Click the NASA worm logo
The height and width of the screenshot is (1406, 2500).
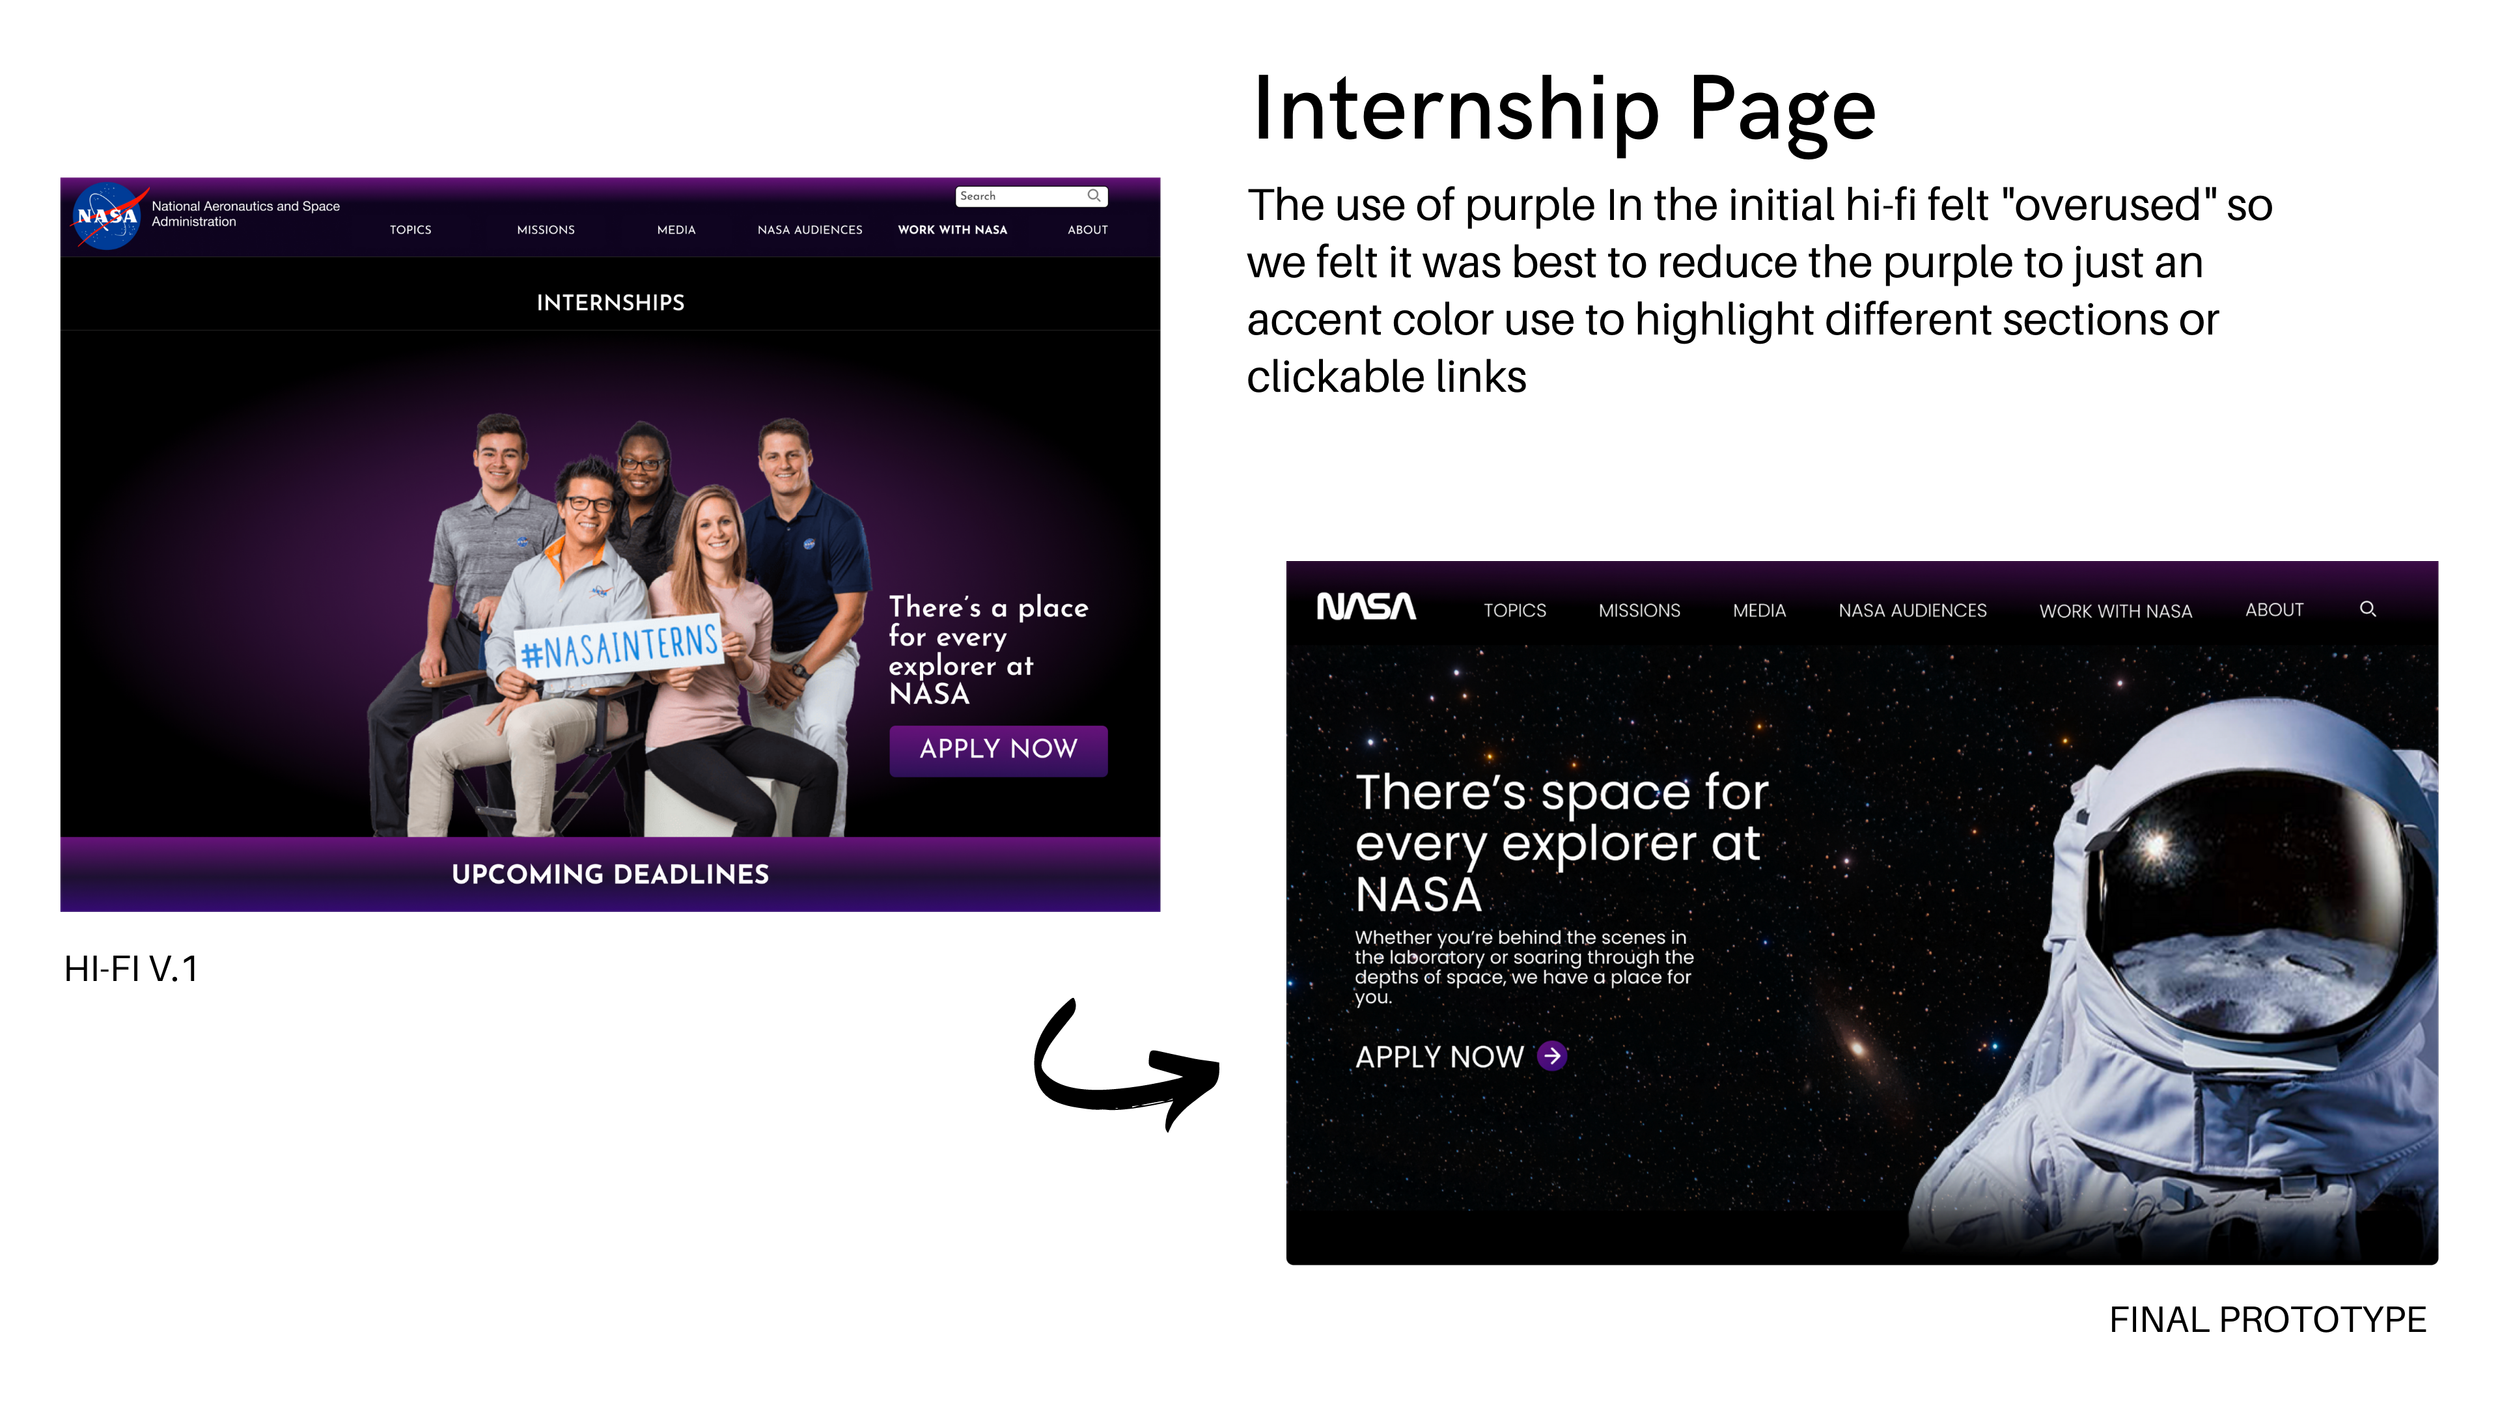click(1366, 607)
